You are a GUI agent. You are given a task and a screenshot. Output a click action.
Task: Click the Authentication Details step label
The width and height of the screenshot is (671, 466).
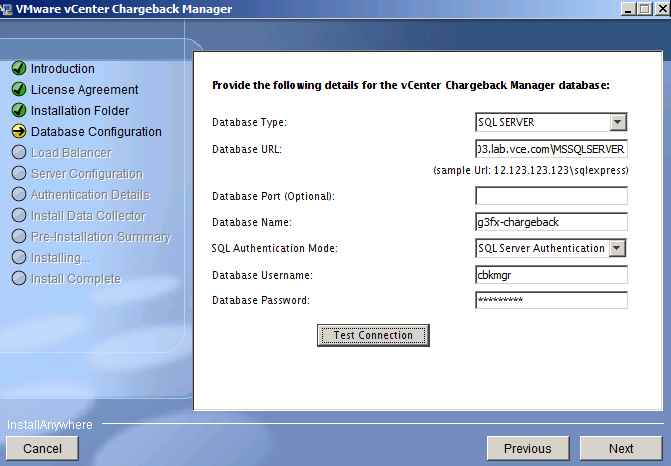pos(90,195)
